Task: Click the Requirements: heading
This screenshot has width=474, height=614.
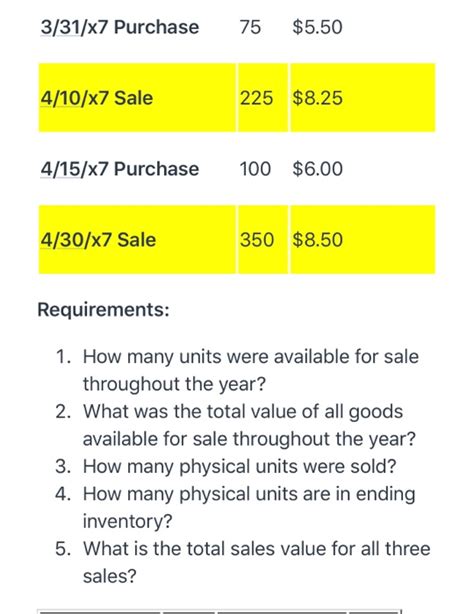Action: coord(103,309)
